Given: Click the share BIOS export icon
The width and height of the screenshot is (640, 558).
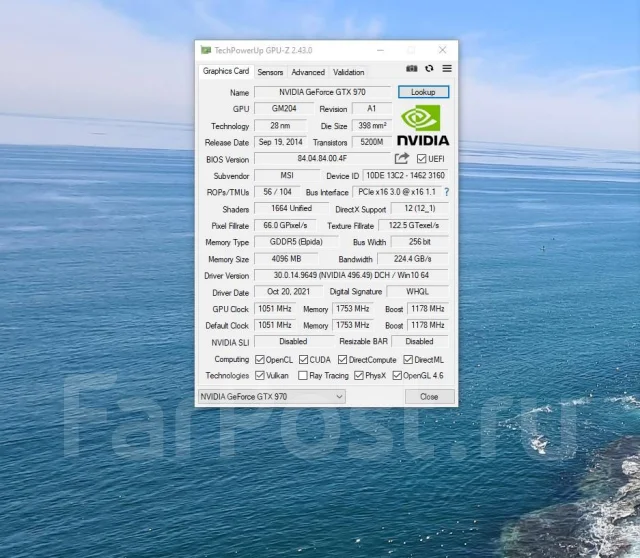Looking at the screenshot, I should click(402, 158).
